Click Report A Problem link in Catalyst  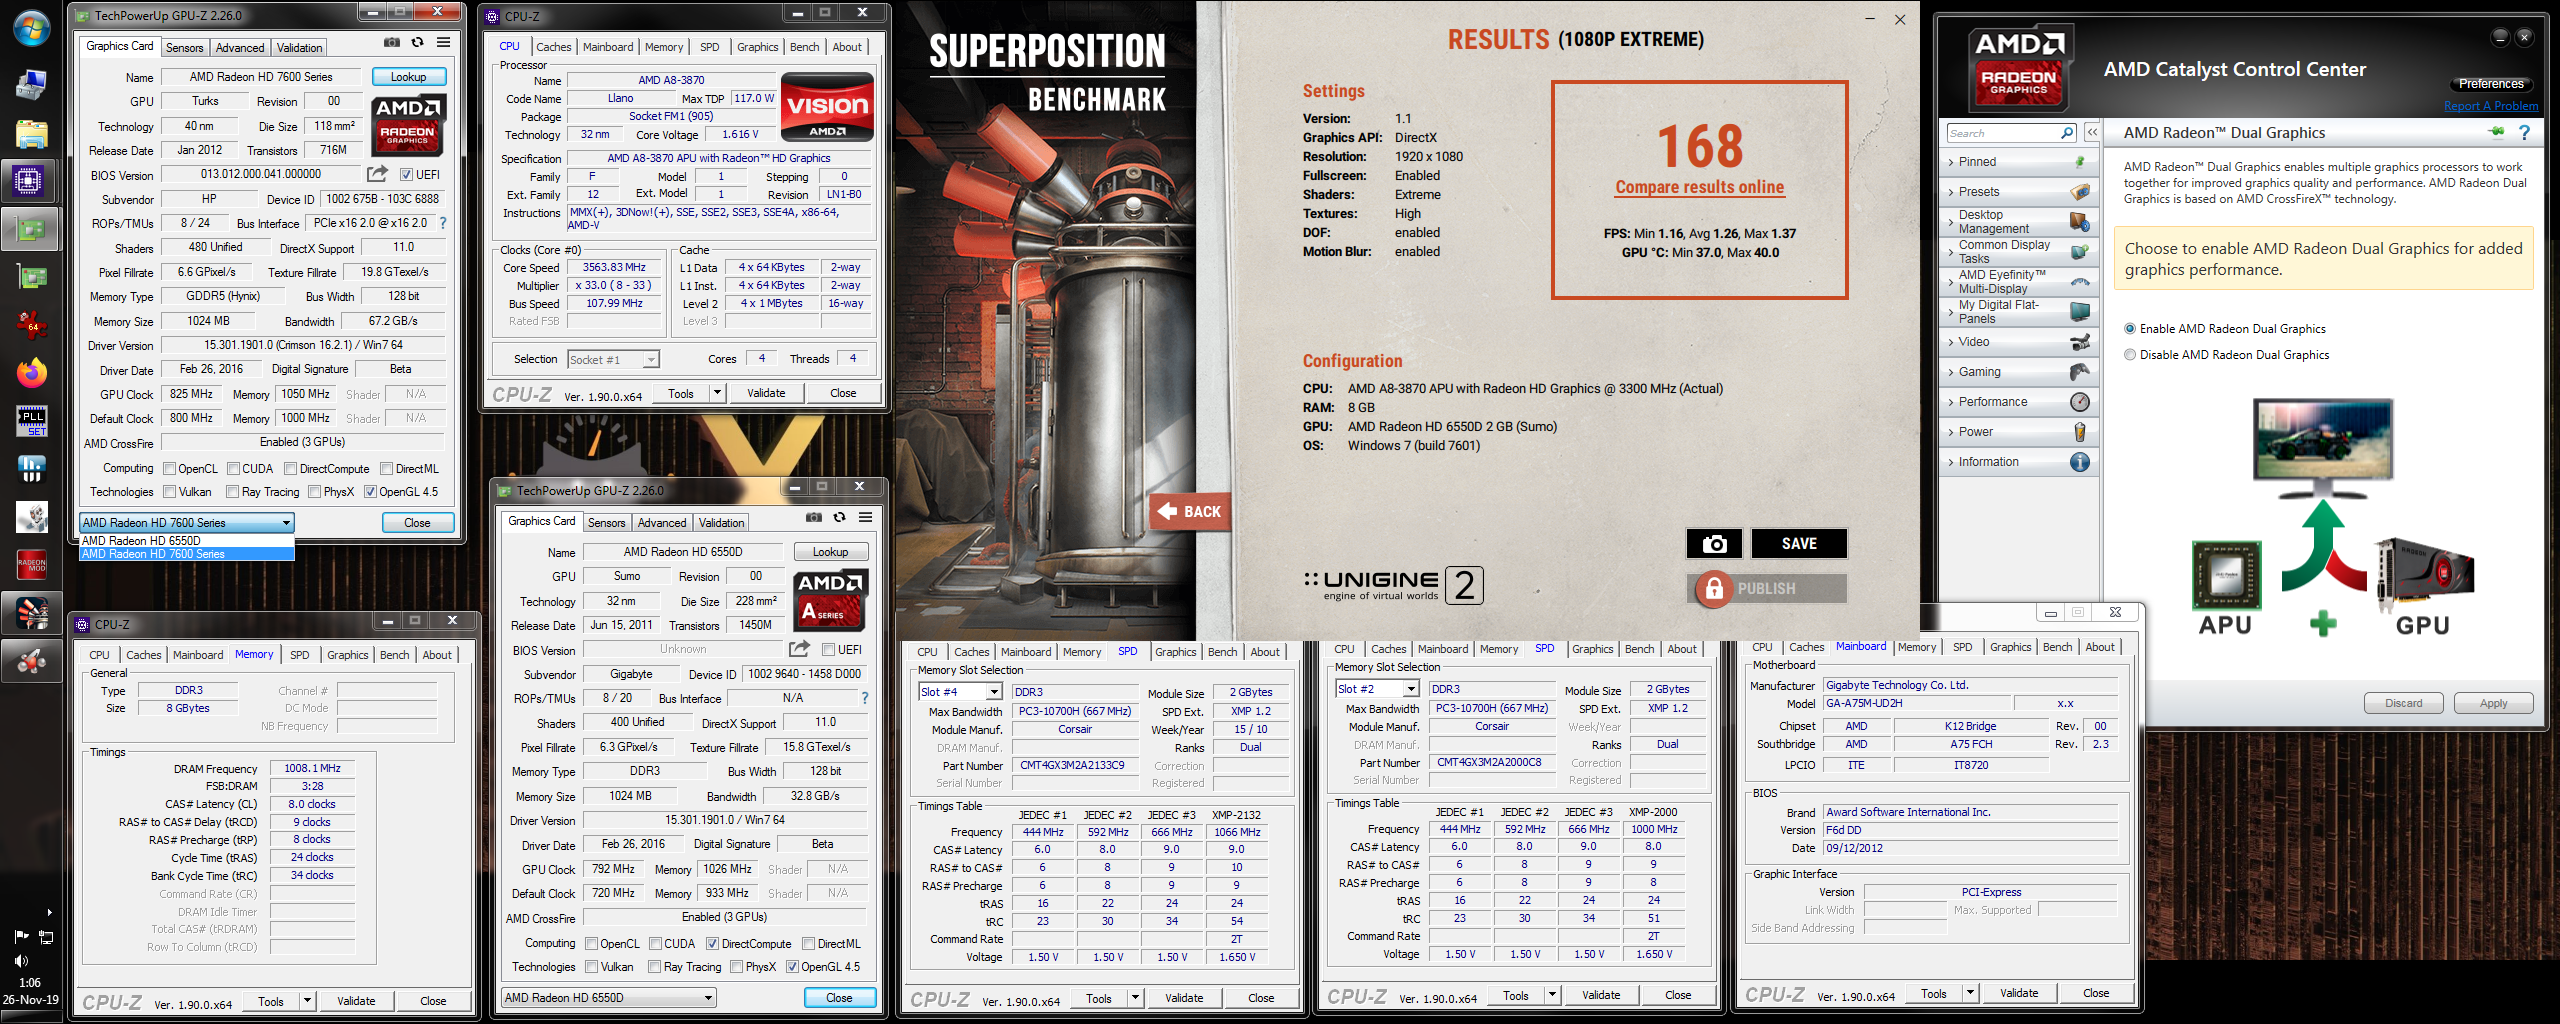coord(2490,106)
